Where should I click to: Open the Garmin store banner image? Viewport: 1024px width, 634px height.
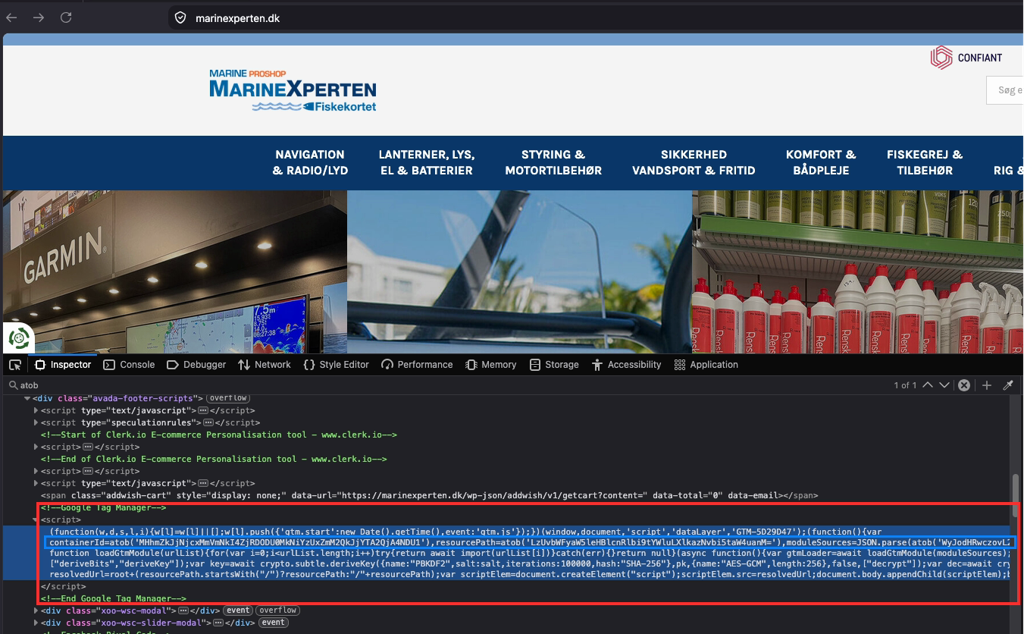[x=175, y=272]
